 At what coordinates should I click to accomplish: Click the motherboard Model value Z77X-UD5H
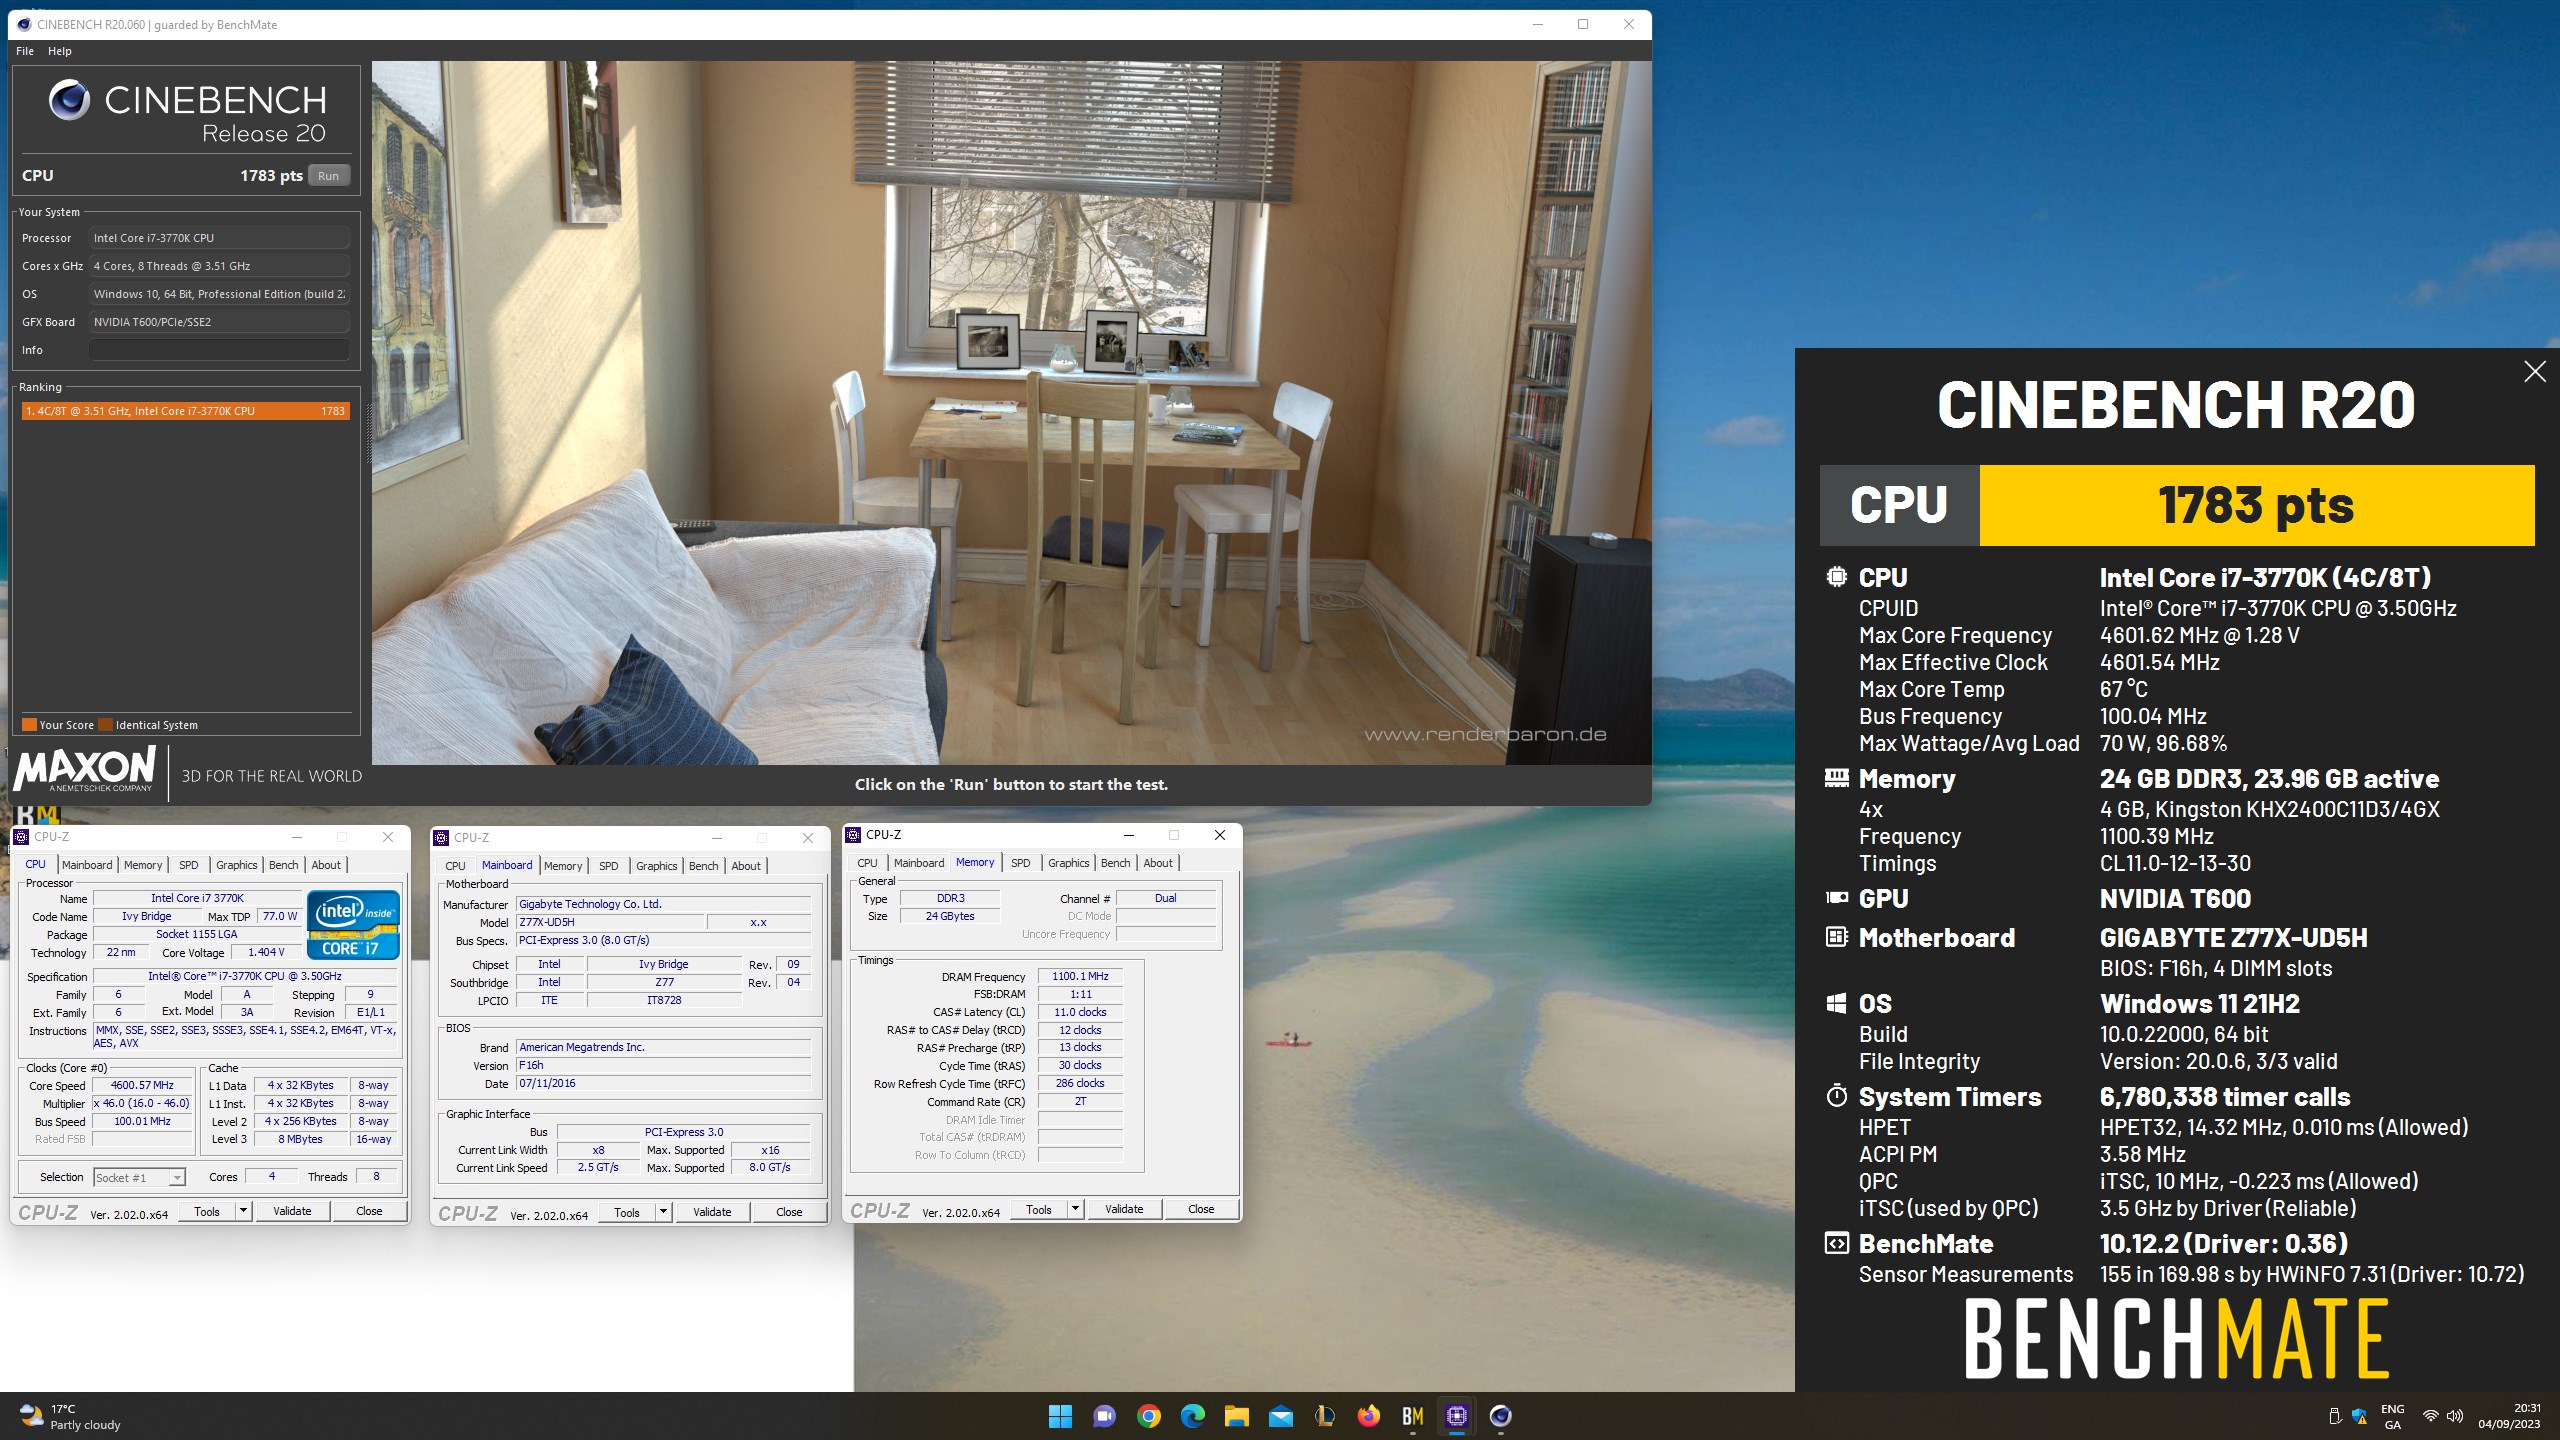[609, 922]
